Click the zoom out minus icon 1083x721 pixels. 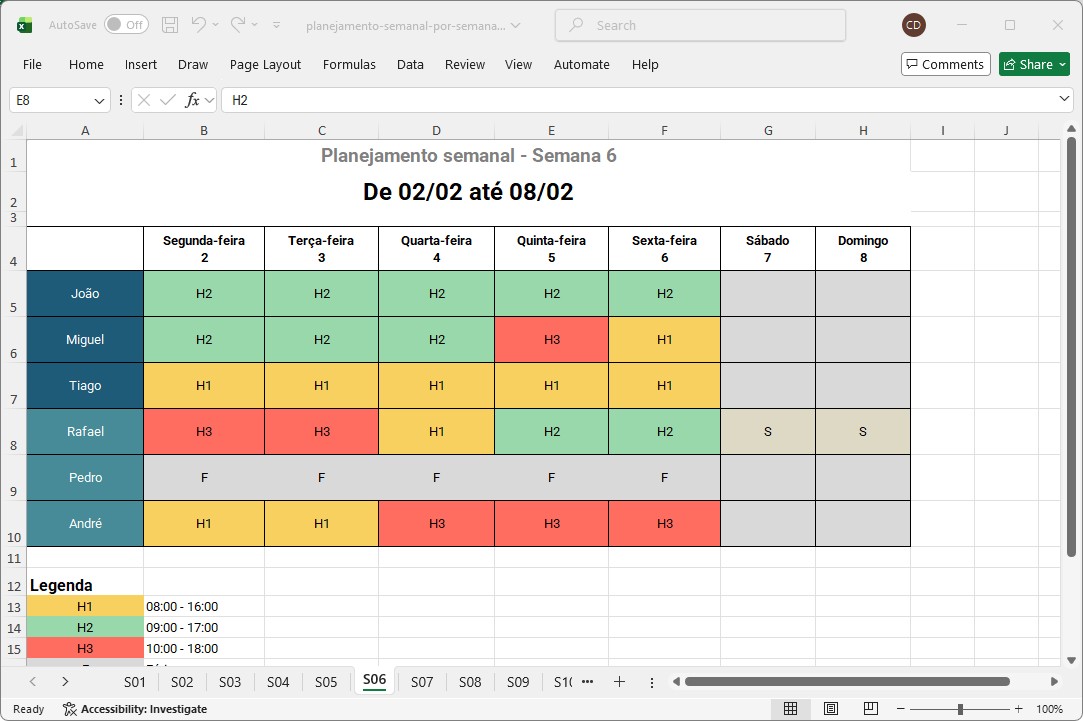[x=901, y=709]
